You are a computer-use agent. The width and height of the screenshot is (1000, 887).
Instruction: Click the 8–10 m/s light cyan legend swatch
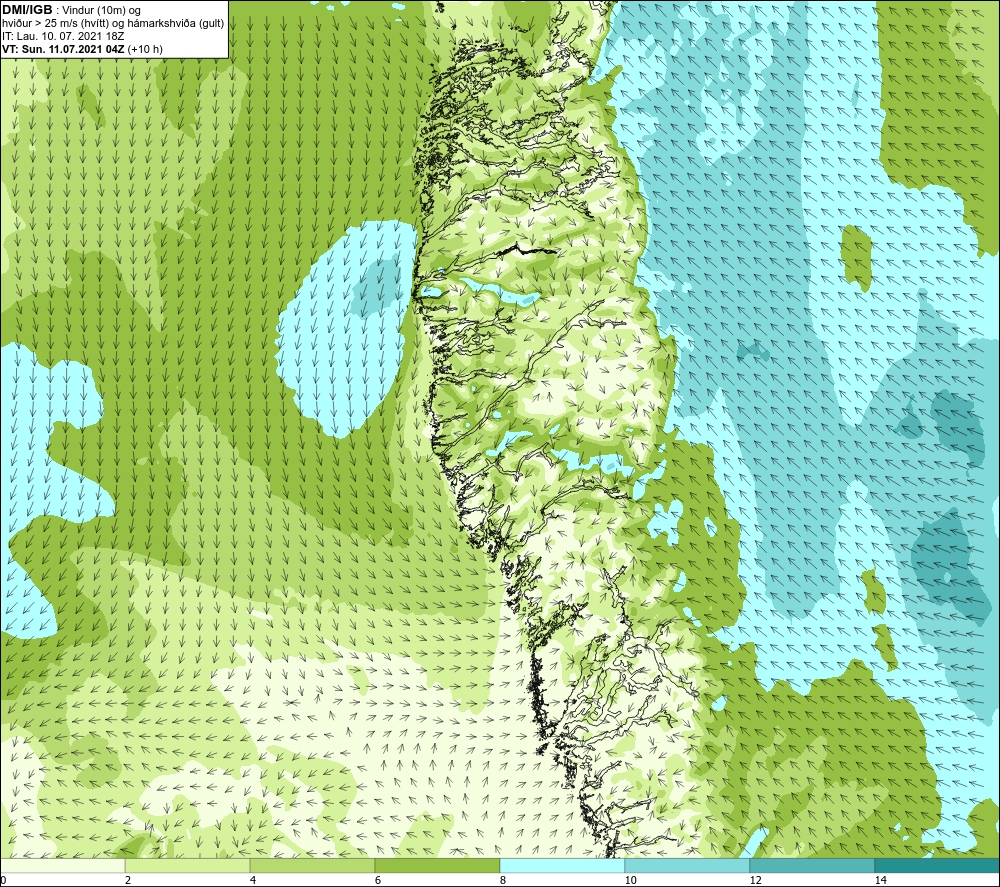(562, 866)
